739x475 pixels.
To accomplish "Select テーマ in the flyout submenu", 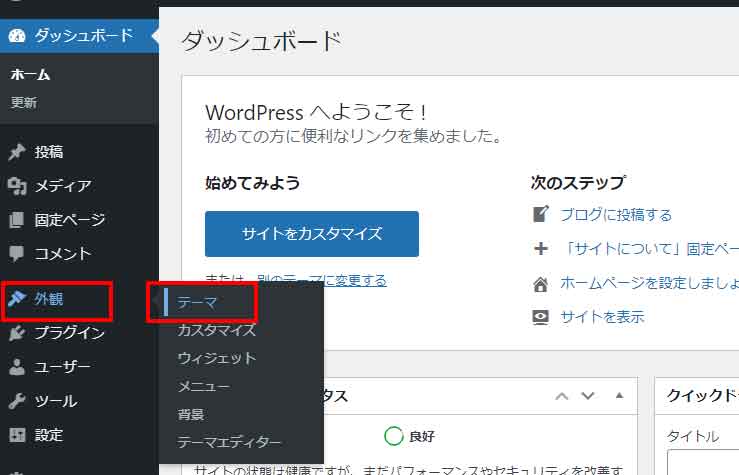I will [x=197, y=302].
